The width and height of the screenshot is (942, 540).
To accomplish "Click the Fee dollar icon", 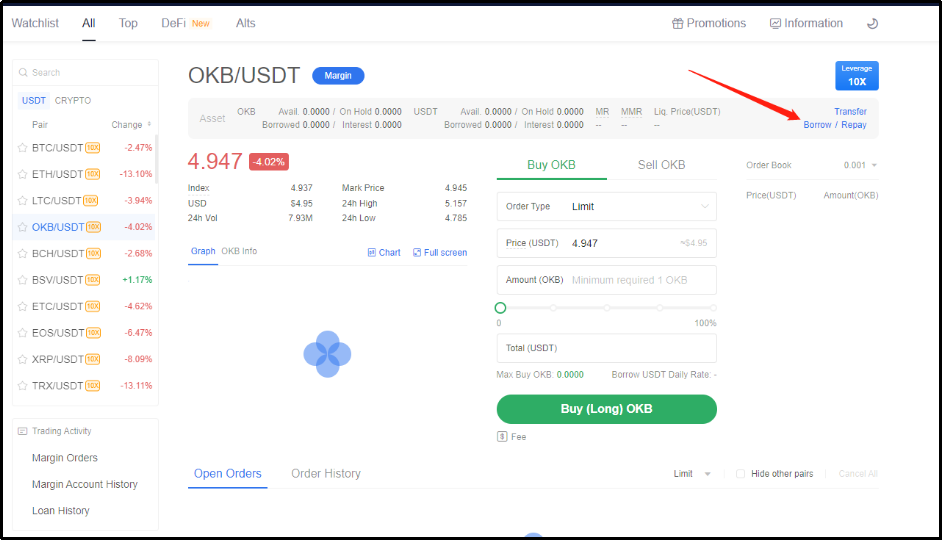I will click(502, 437).
